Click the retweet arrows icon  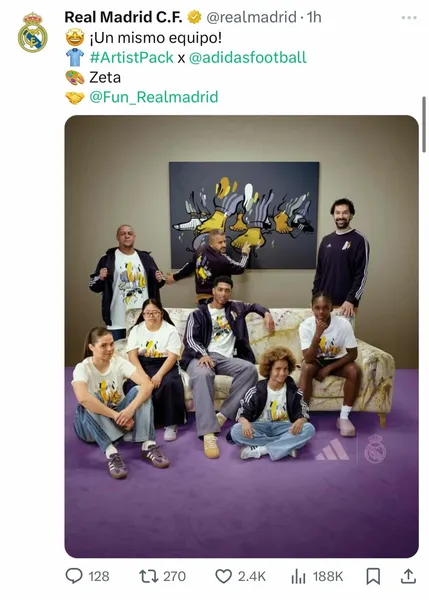click(x=148, y=576)
